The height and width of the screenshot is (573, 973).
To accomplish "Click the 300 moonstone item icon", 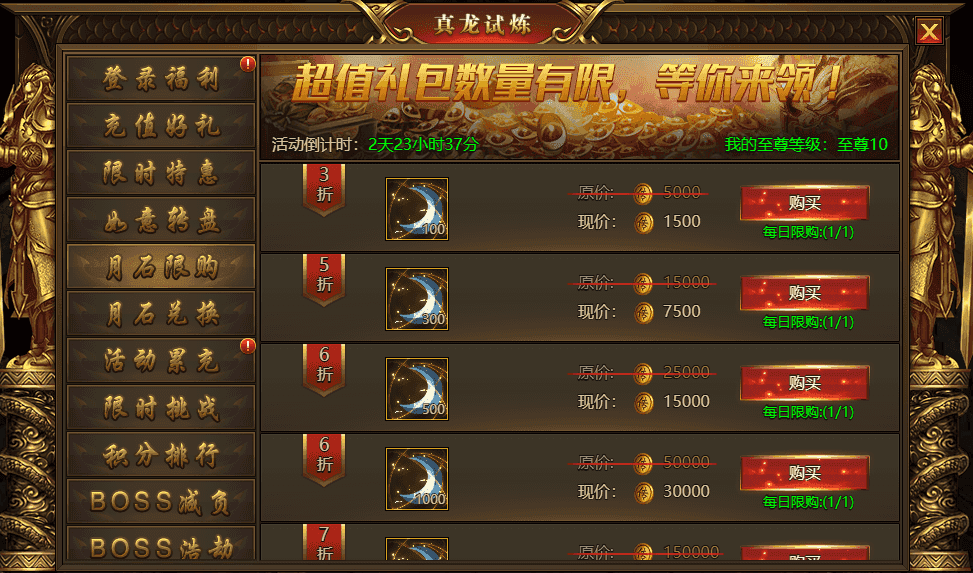I will pos(416,299).
